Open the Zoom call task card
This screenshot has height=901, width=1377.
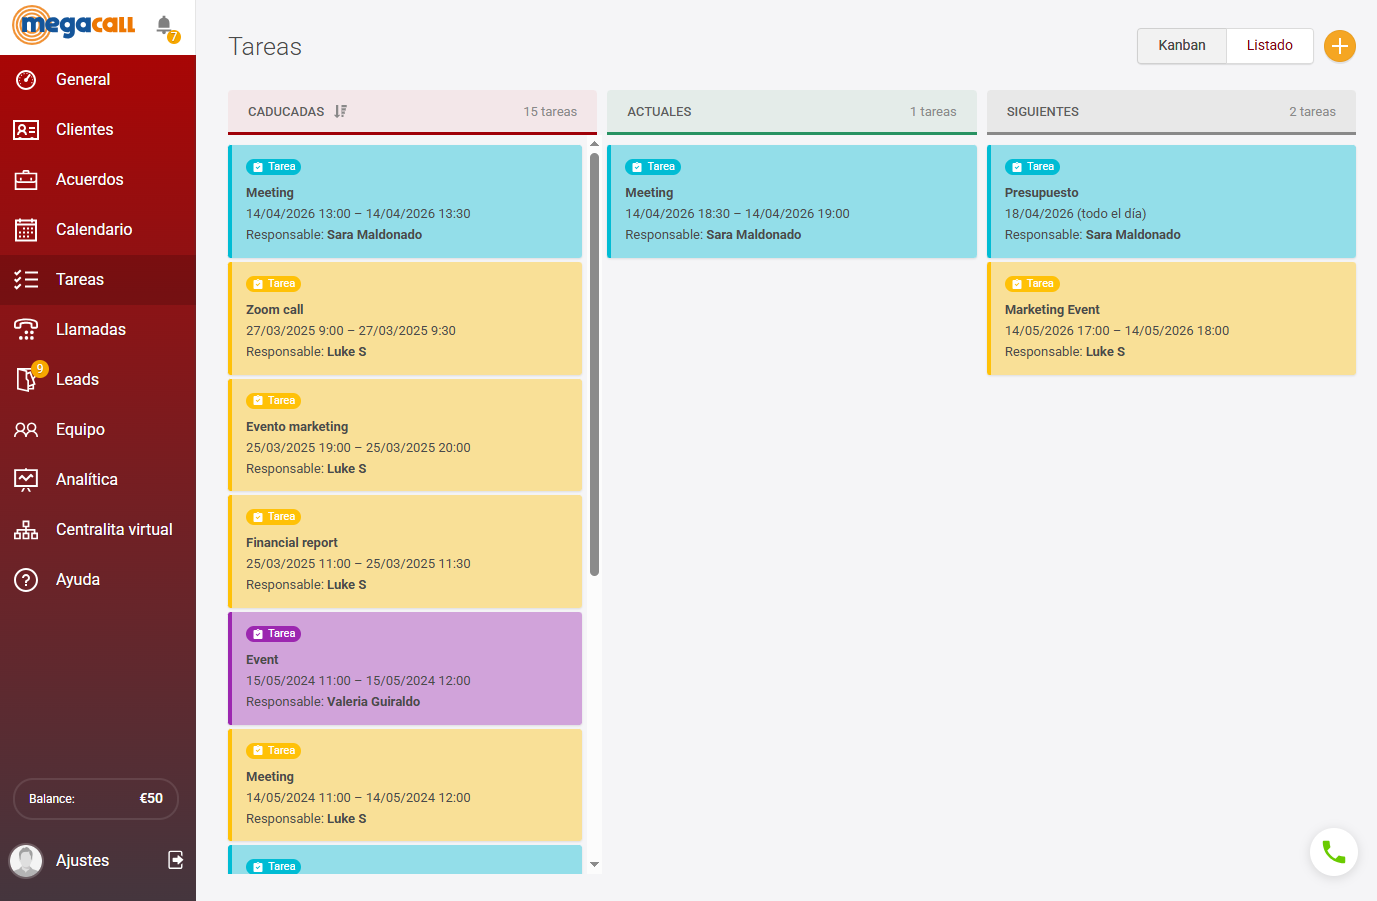pyautogui.click(x=405, y=318)
